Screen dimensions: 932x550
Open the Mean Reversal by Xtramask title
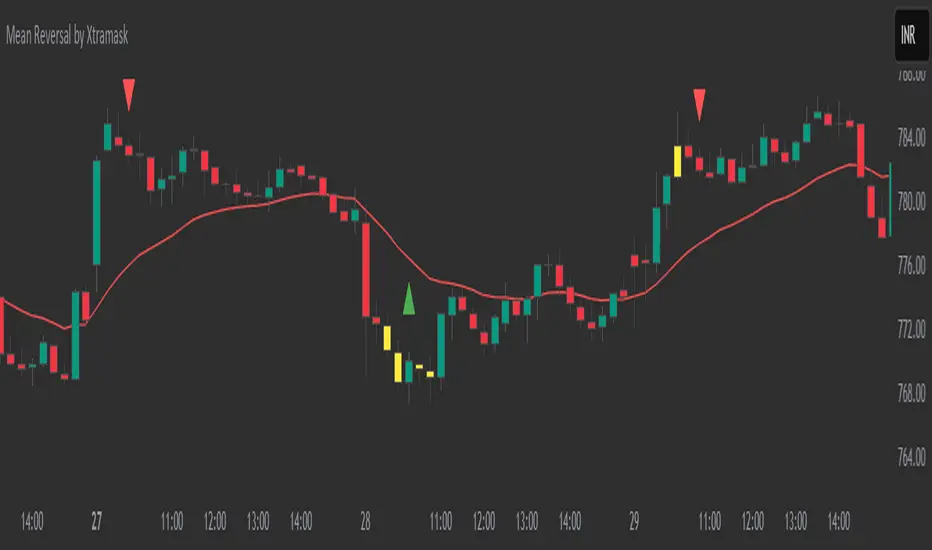tap(67, 37)
